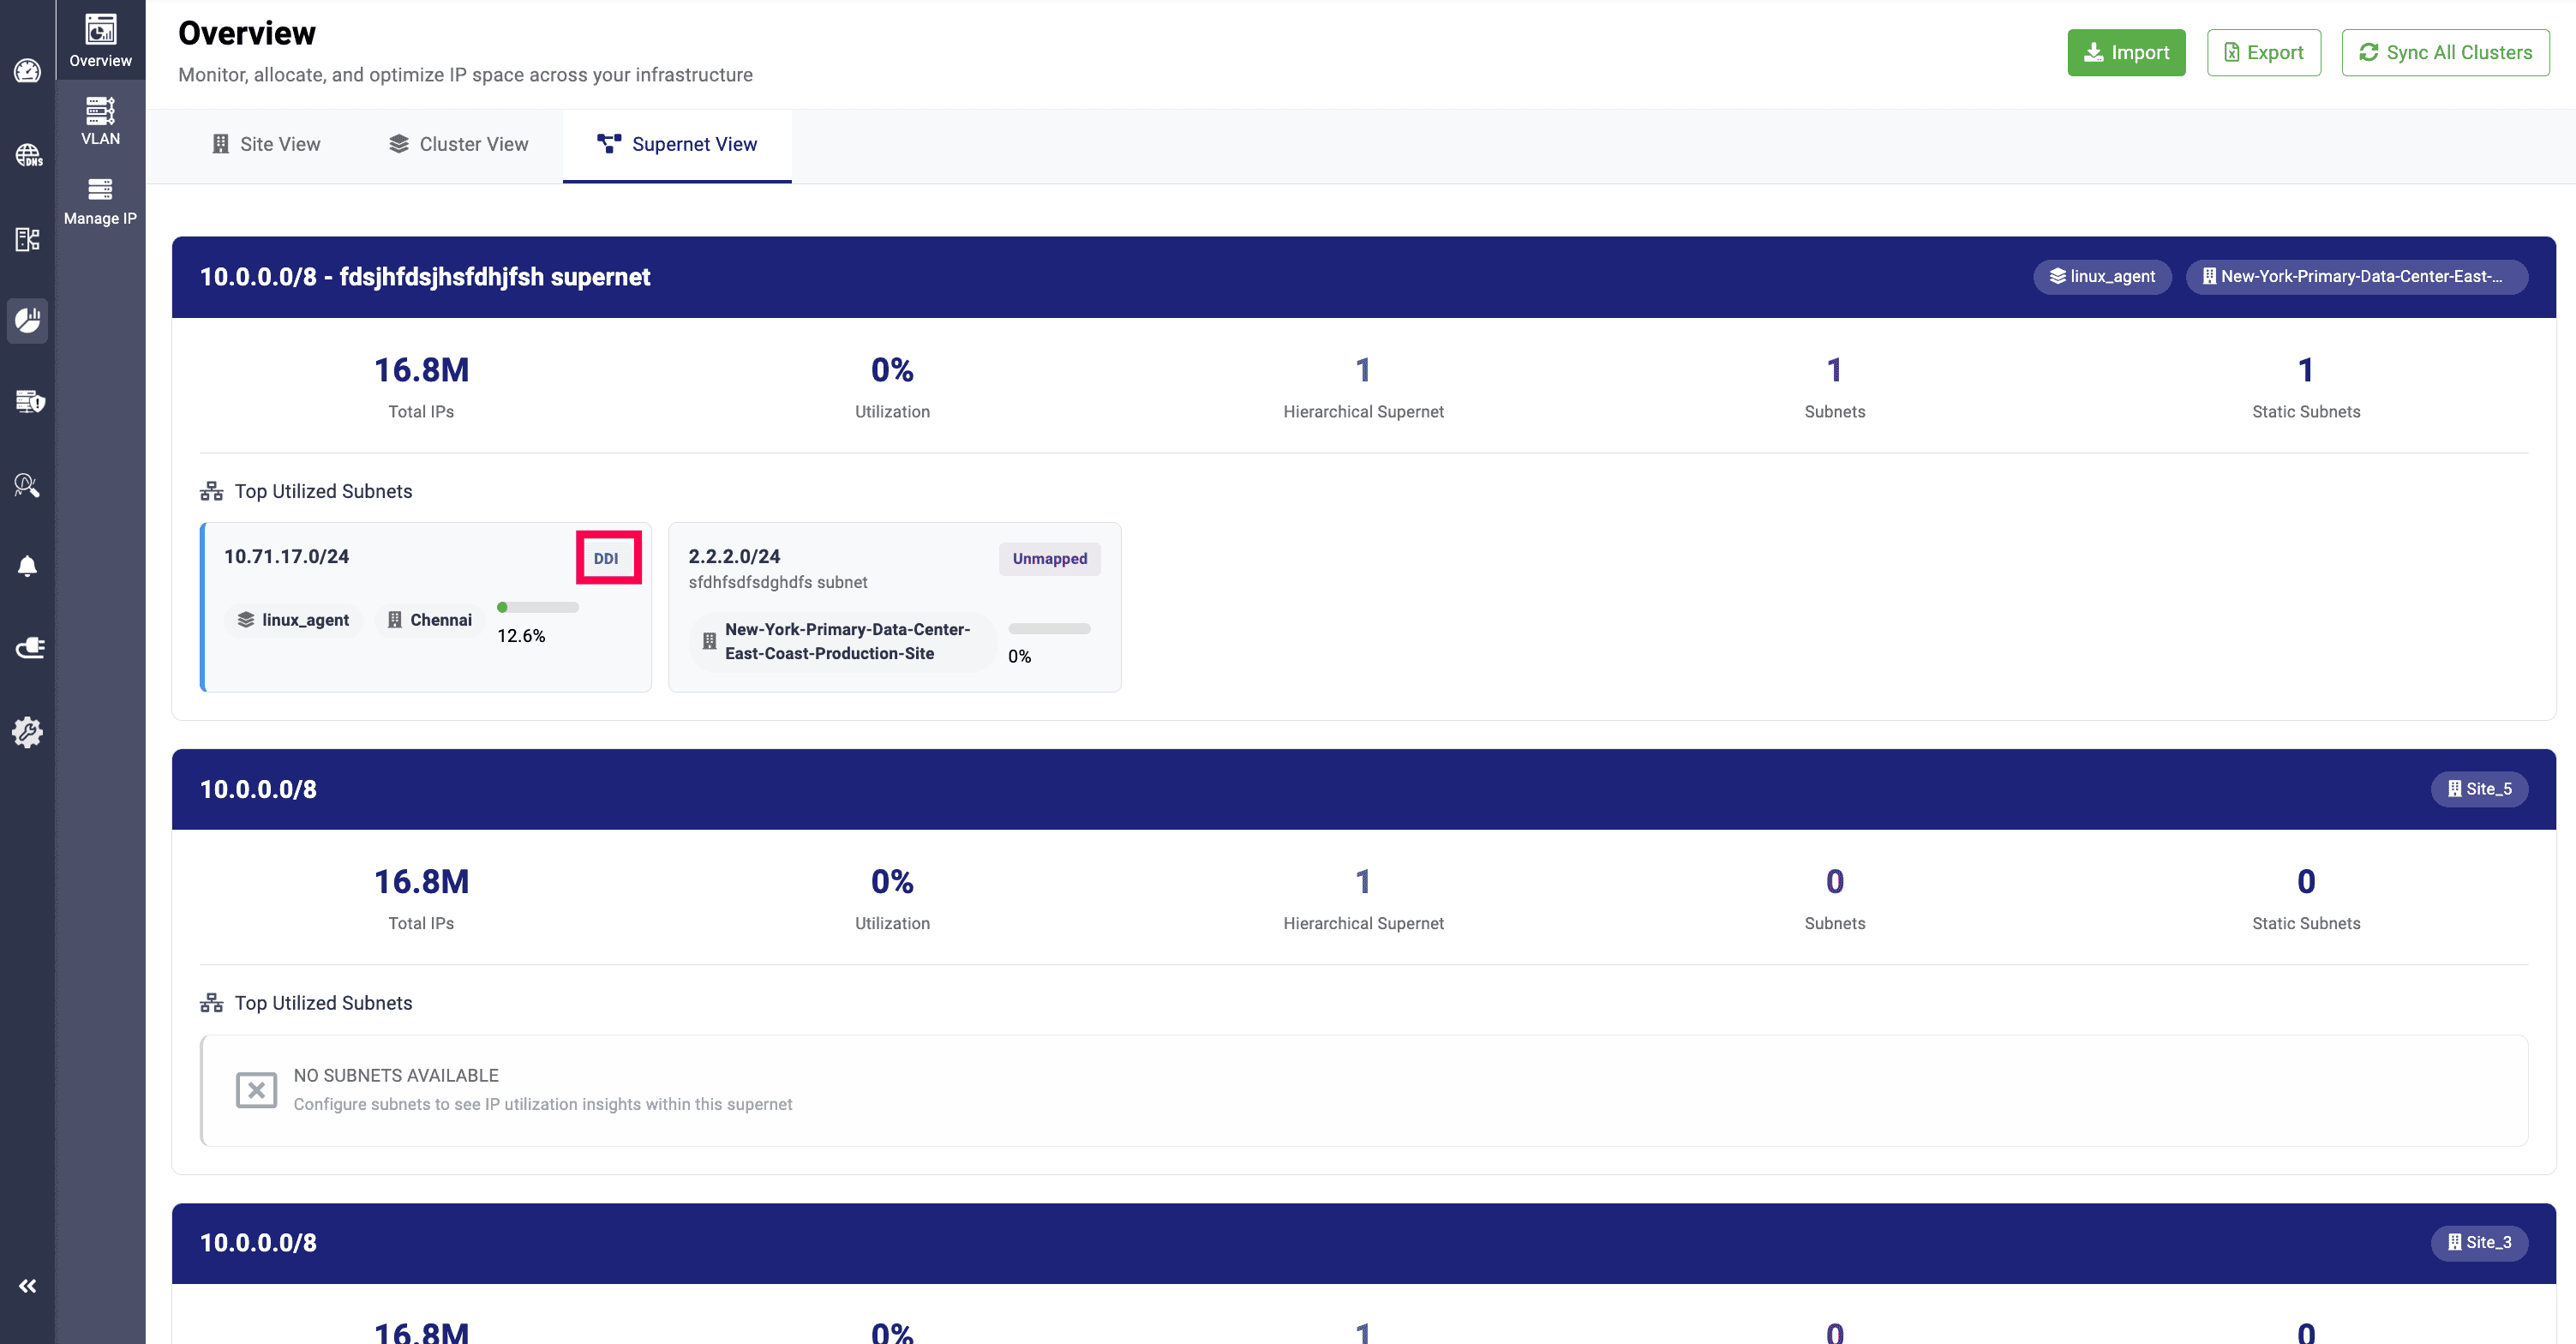Click the Unmapped badge on 2.2.2.0/24
This screenshot has width=2576, height=1344.
[1049, 558]
